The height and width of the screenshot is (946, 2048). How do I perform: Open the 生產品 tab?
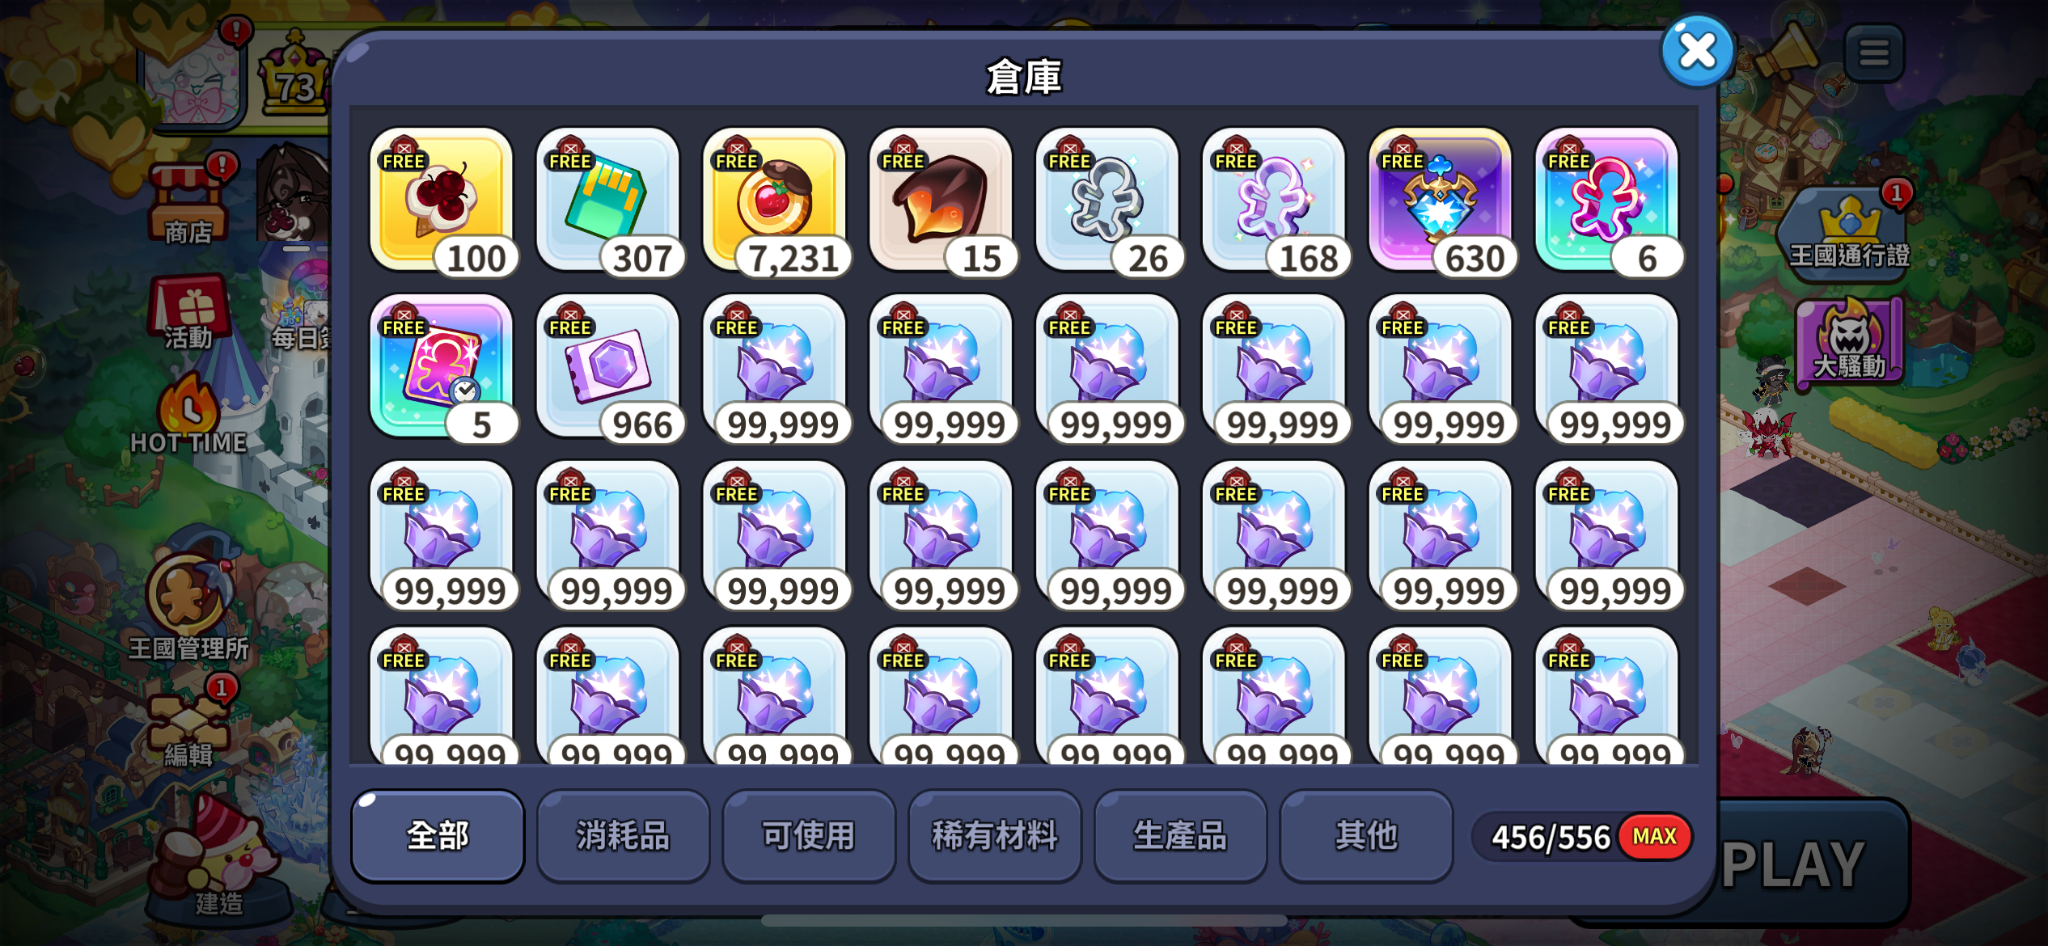(1180, 836)
